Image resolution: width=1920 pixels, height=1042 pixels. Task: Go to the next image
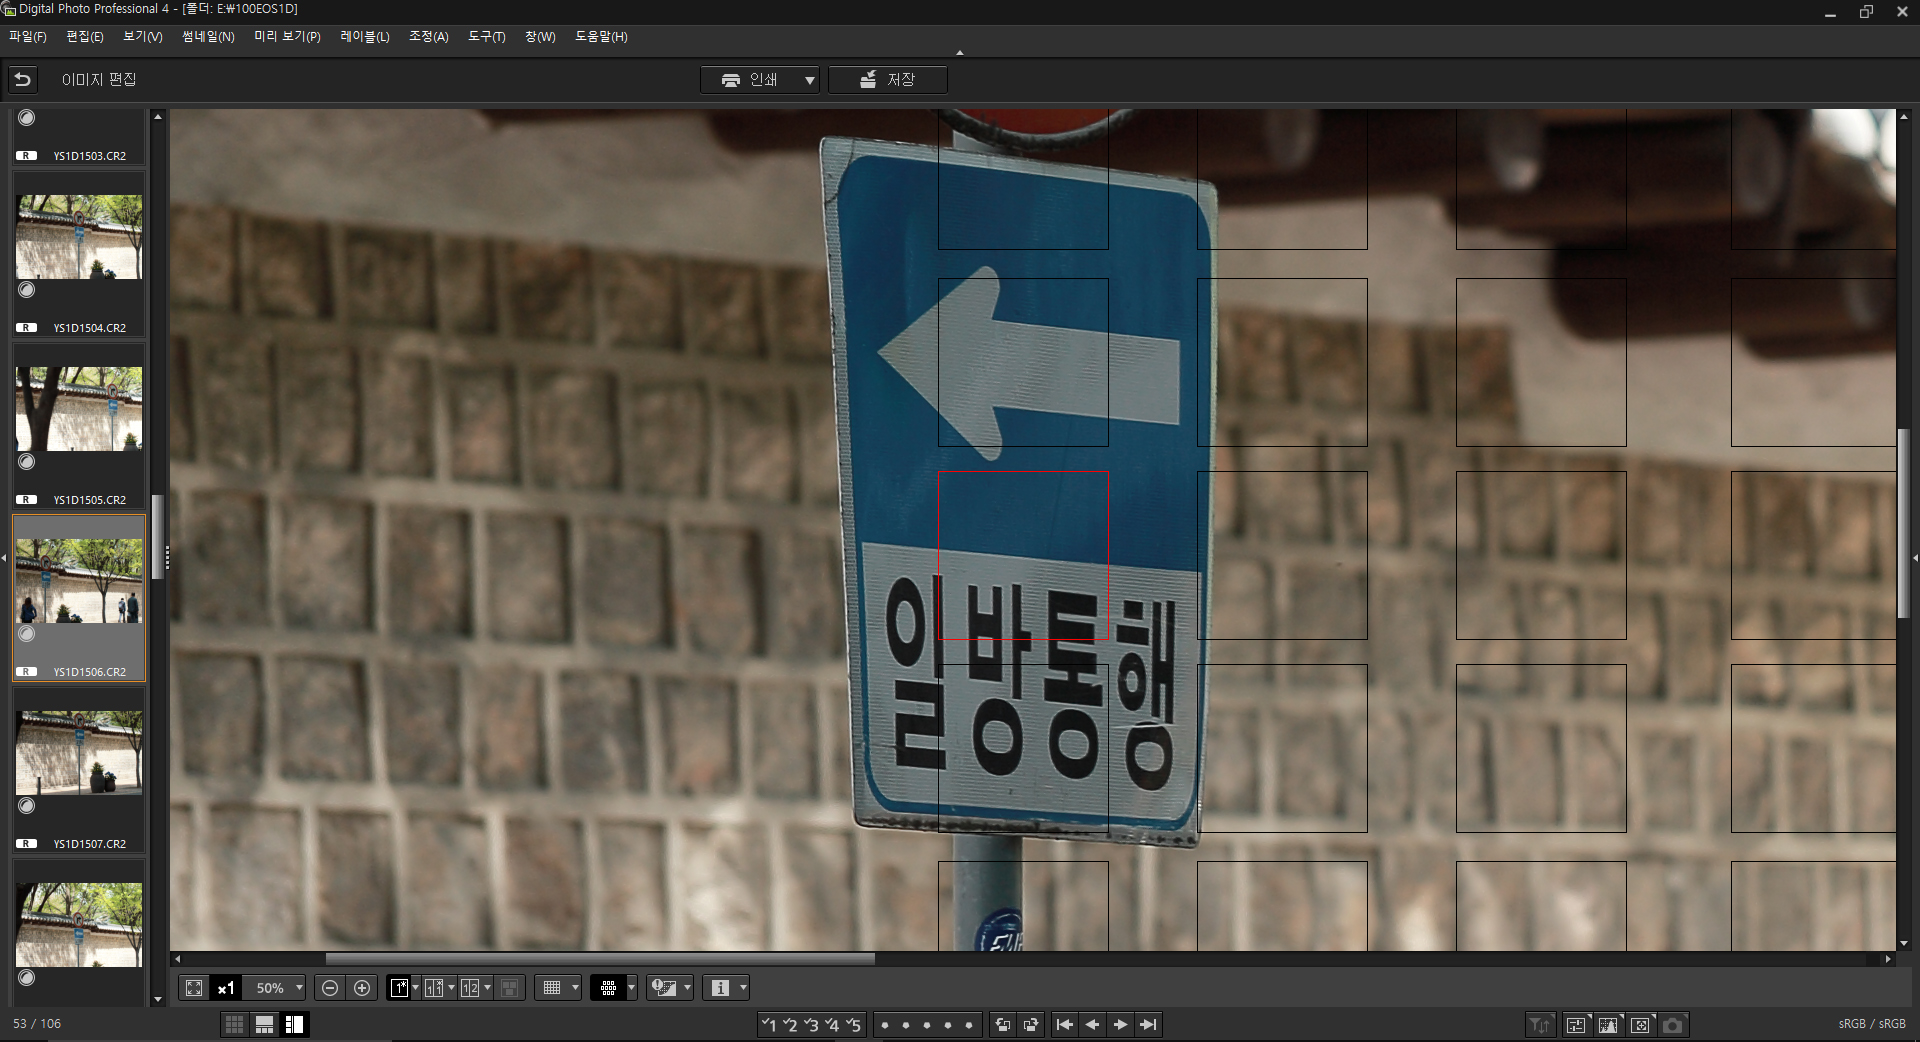point(1120,1024)
